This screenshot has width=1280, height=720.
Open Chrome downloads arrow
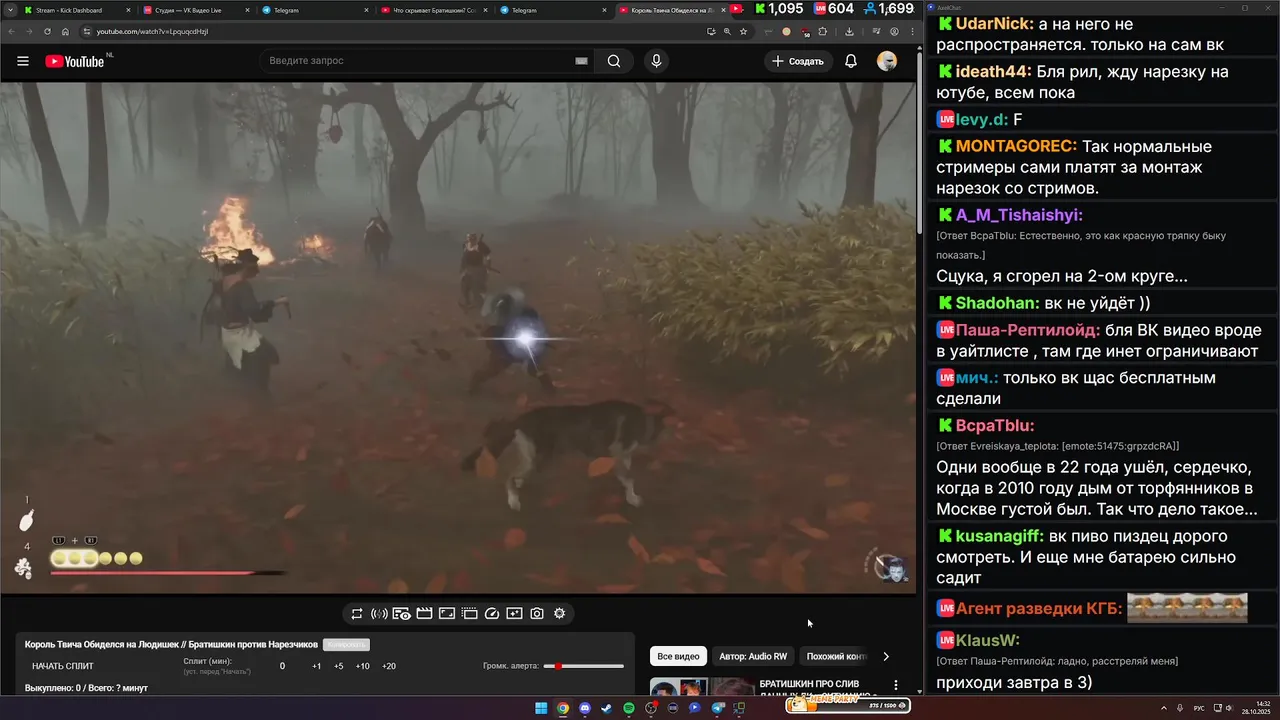point(849,31)
